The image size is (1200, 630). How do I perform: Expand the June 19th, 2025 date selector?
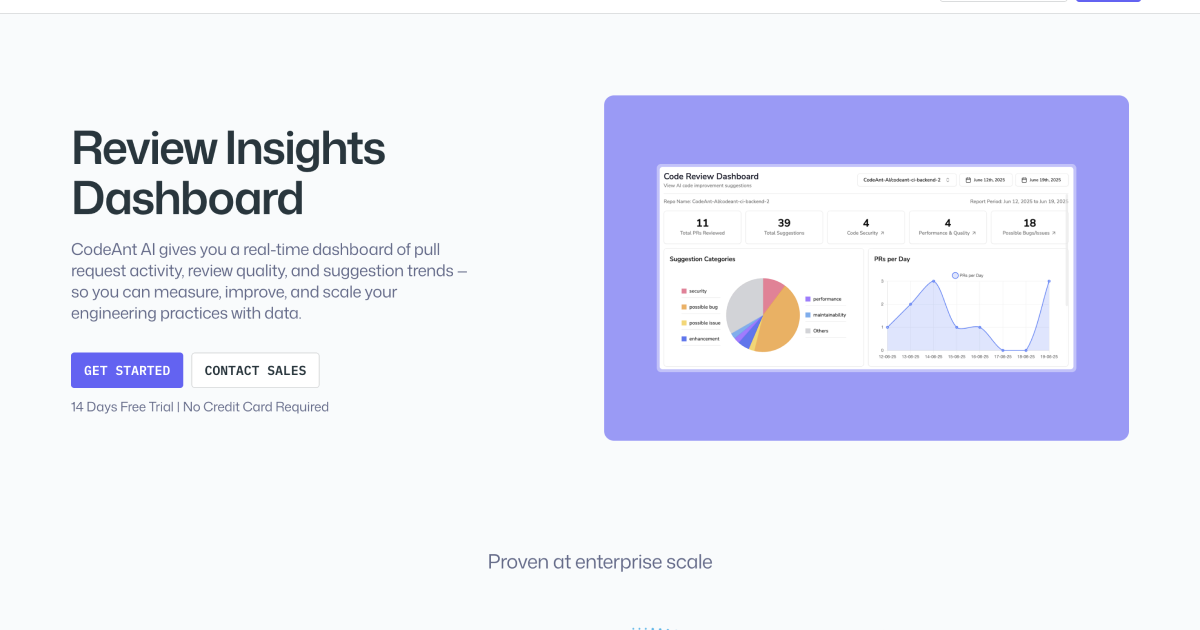point(1042,180)
